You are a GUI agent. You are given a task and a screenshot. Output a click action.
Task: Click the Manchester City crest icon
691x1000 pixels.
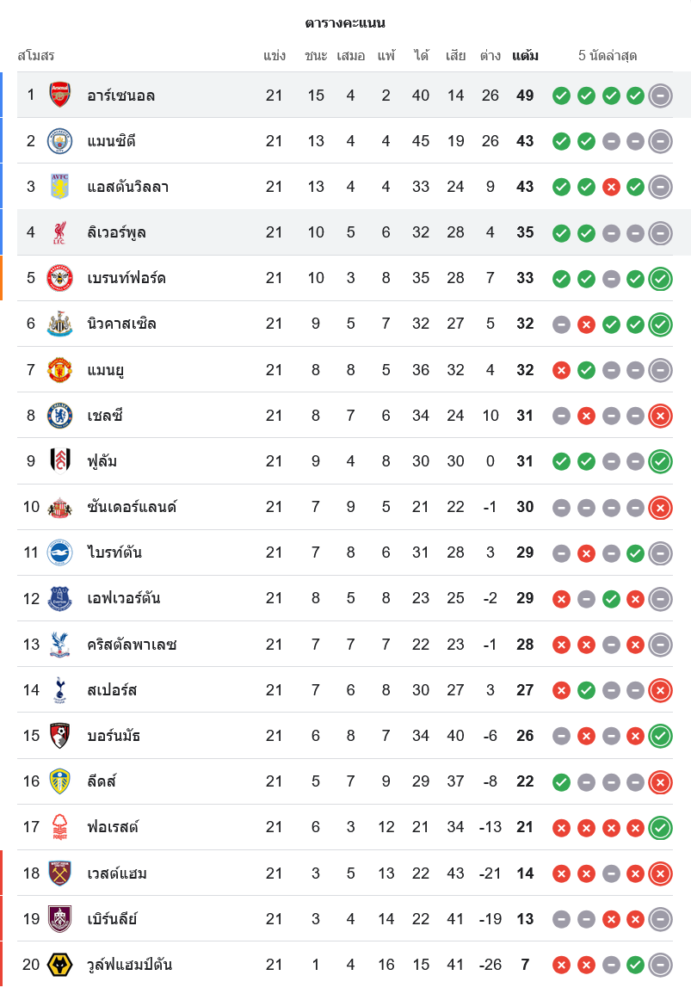[x=60, y=141]
